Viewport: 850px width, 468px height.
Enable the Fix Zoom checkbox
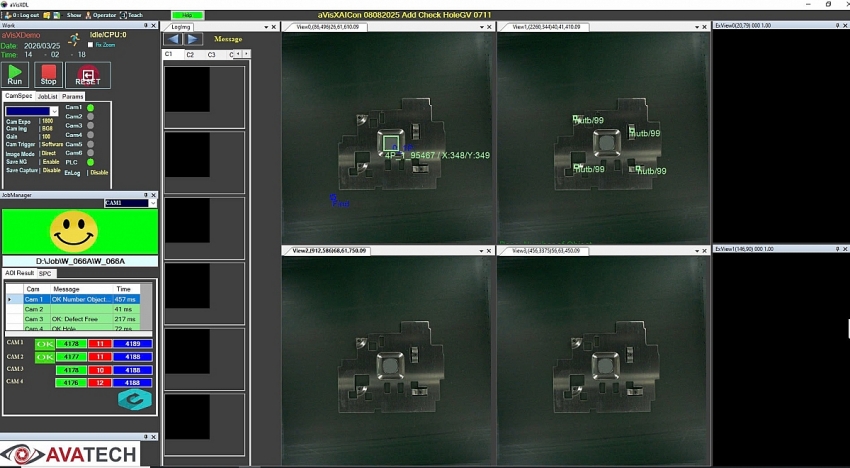tap(92, 45)
